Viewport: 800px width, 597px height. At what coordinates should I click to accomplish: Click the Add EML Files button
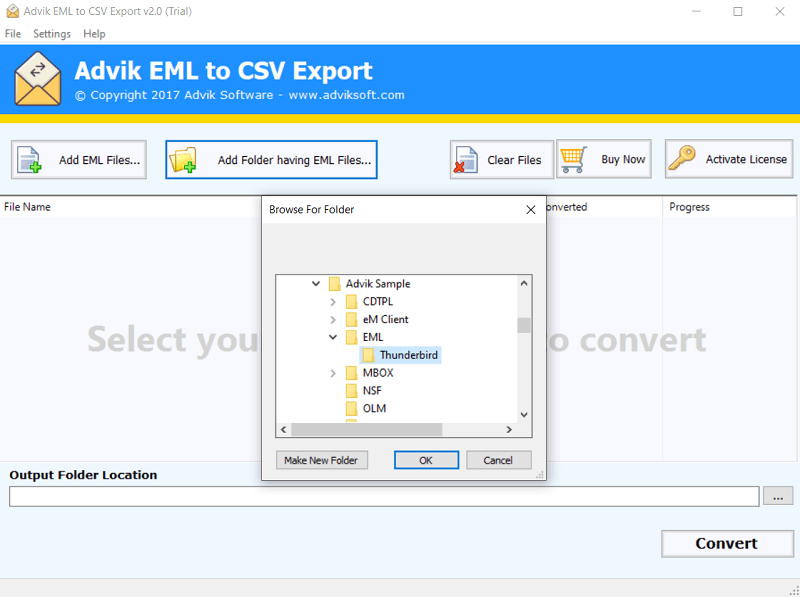coord(79,160)
